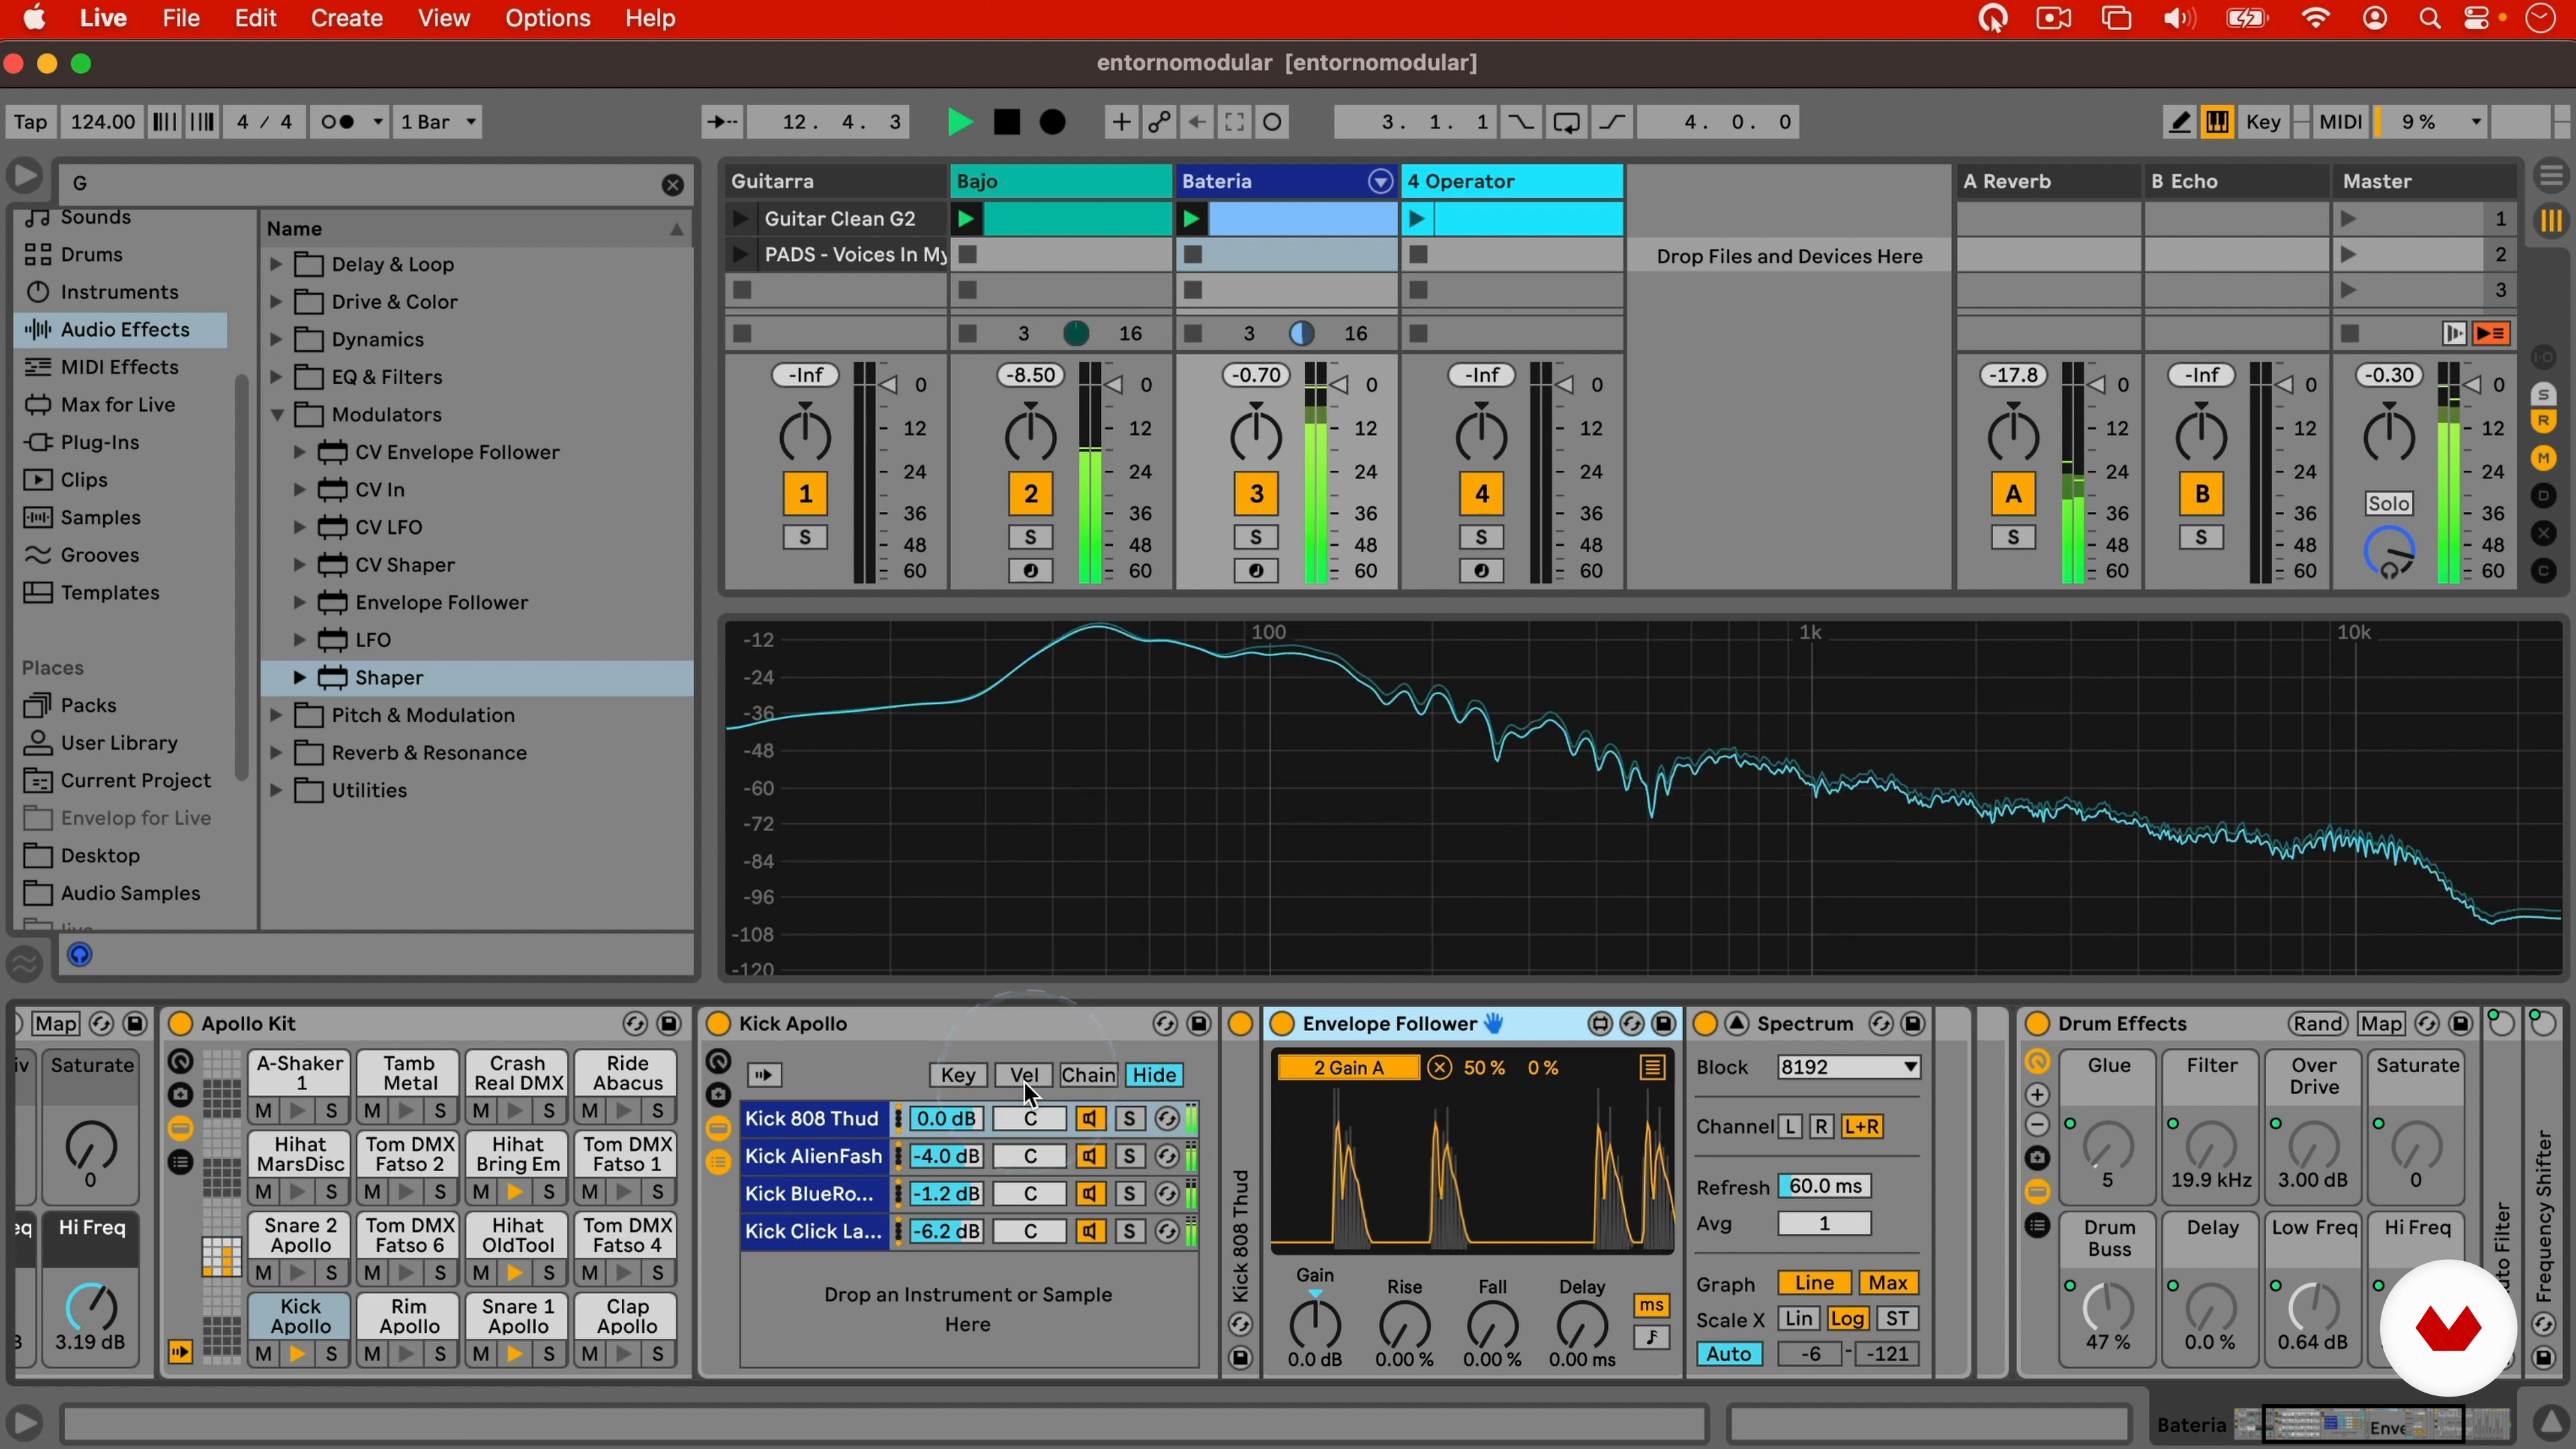This screenshot has width=2576, height=1449.
Task: Clear the browser search field
Action: tap(673, 184)
